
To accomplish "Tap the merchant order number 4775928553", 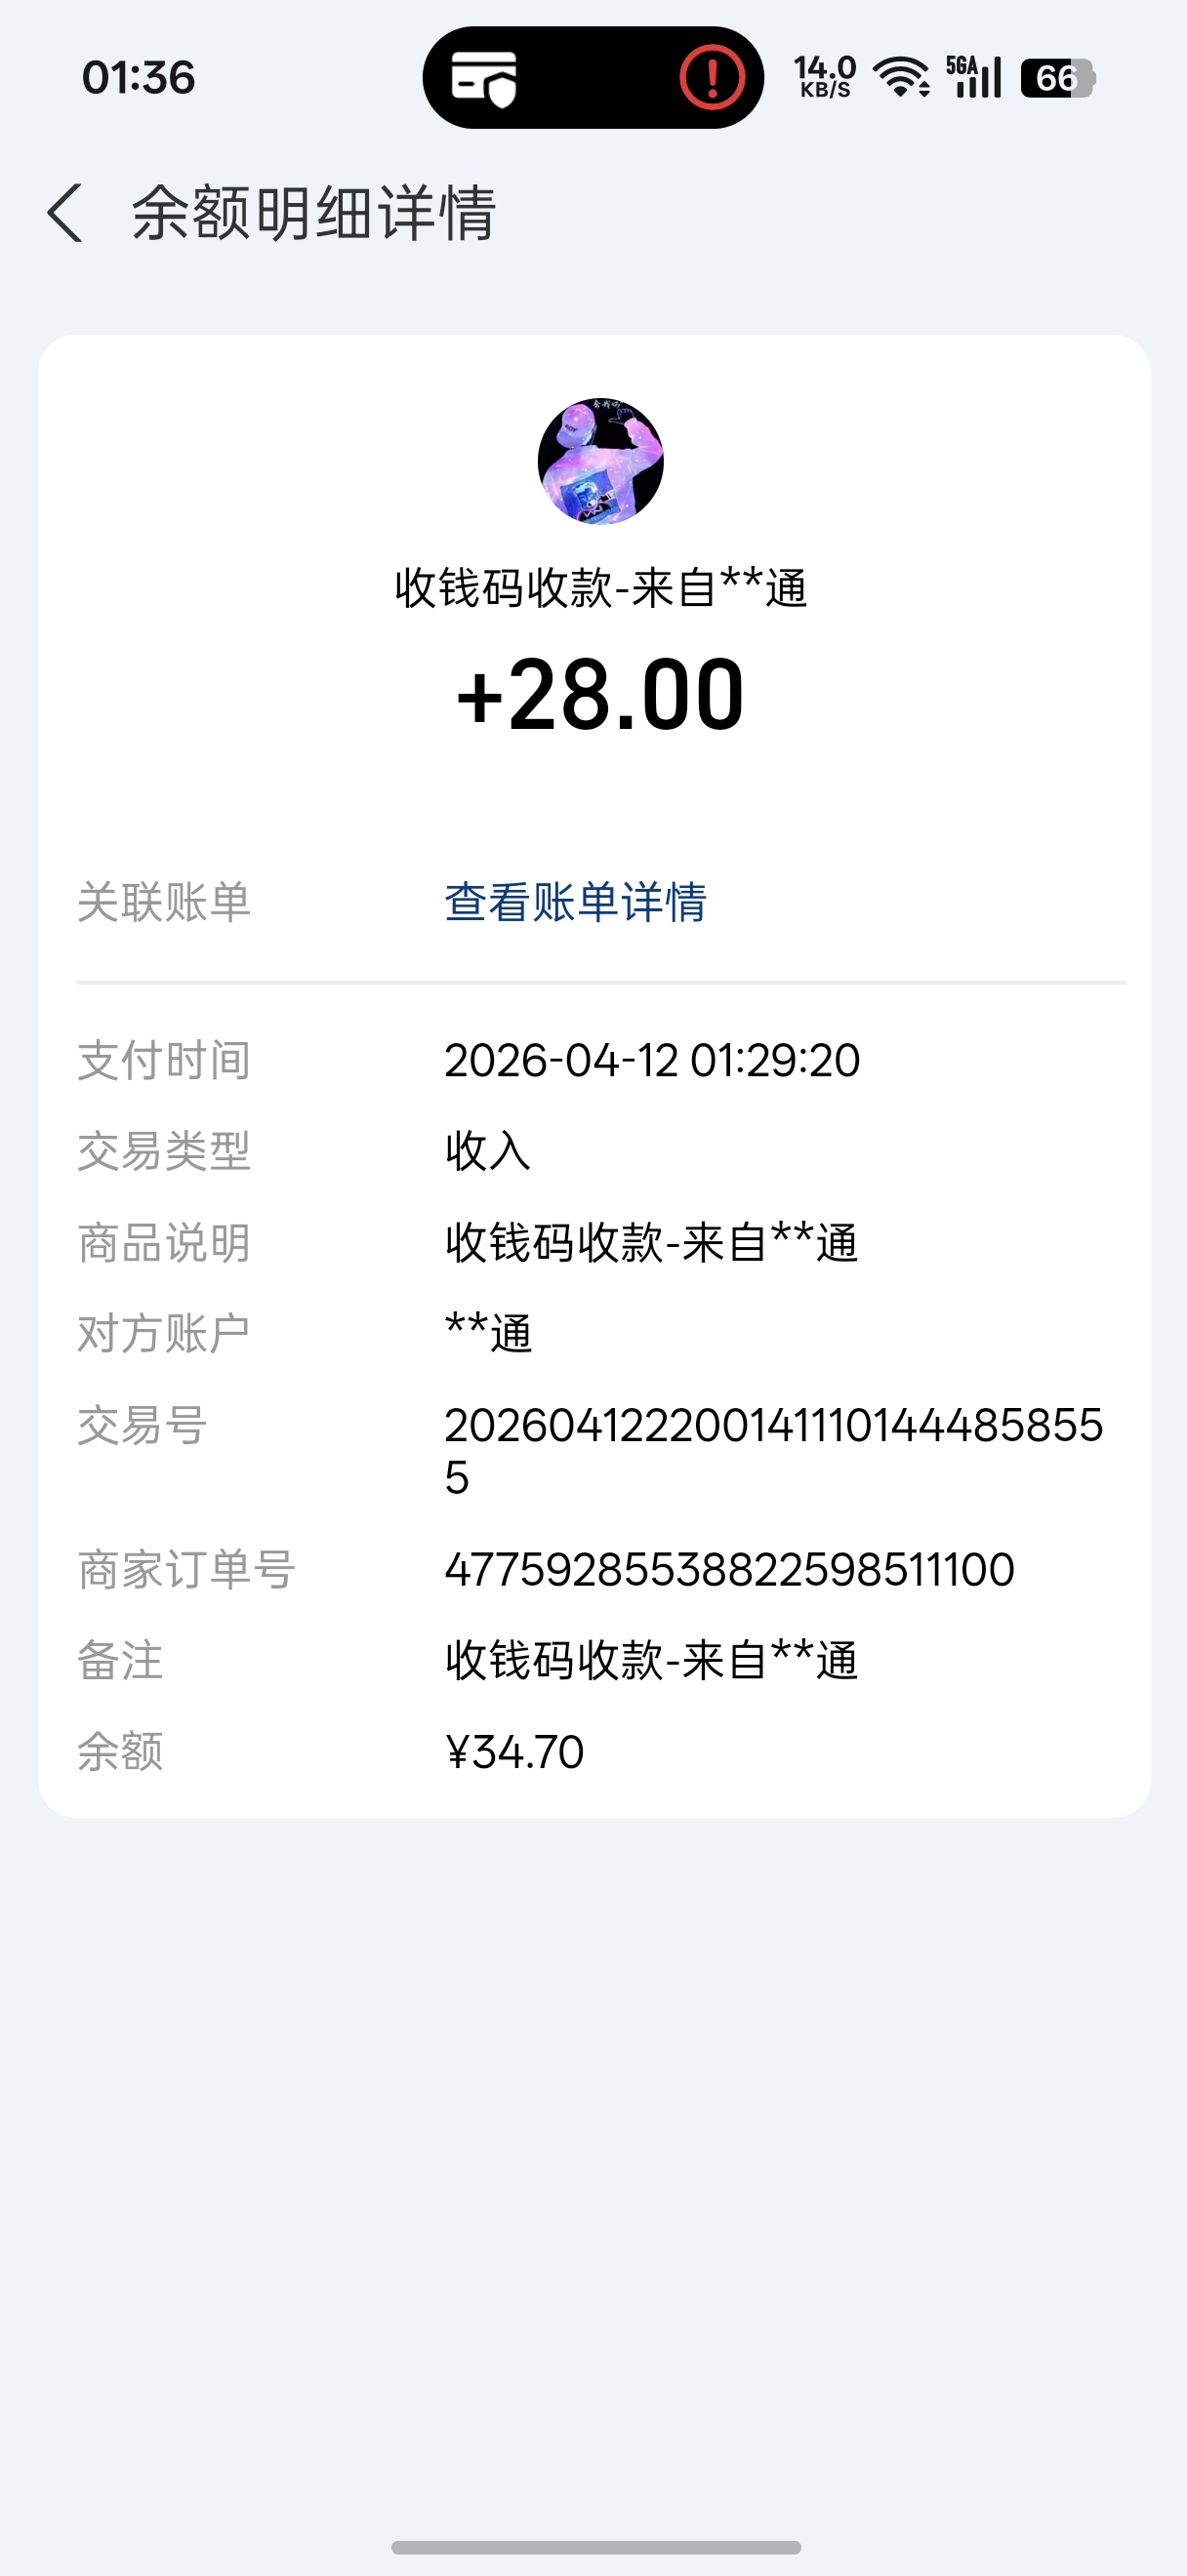I will [x=729, y=1570].
